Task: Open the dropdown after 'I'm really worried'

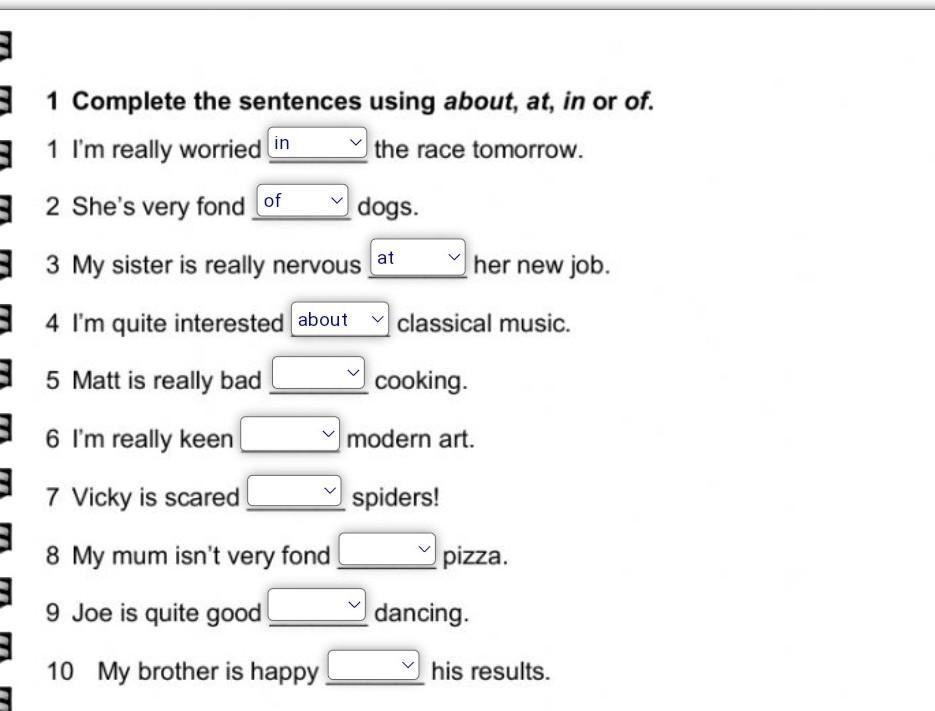Action: point(318,144)
